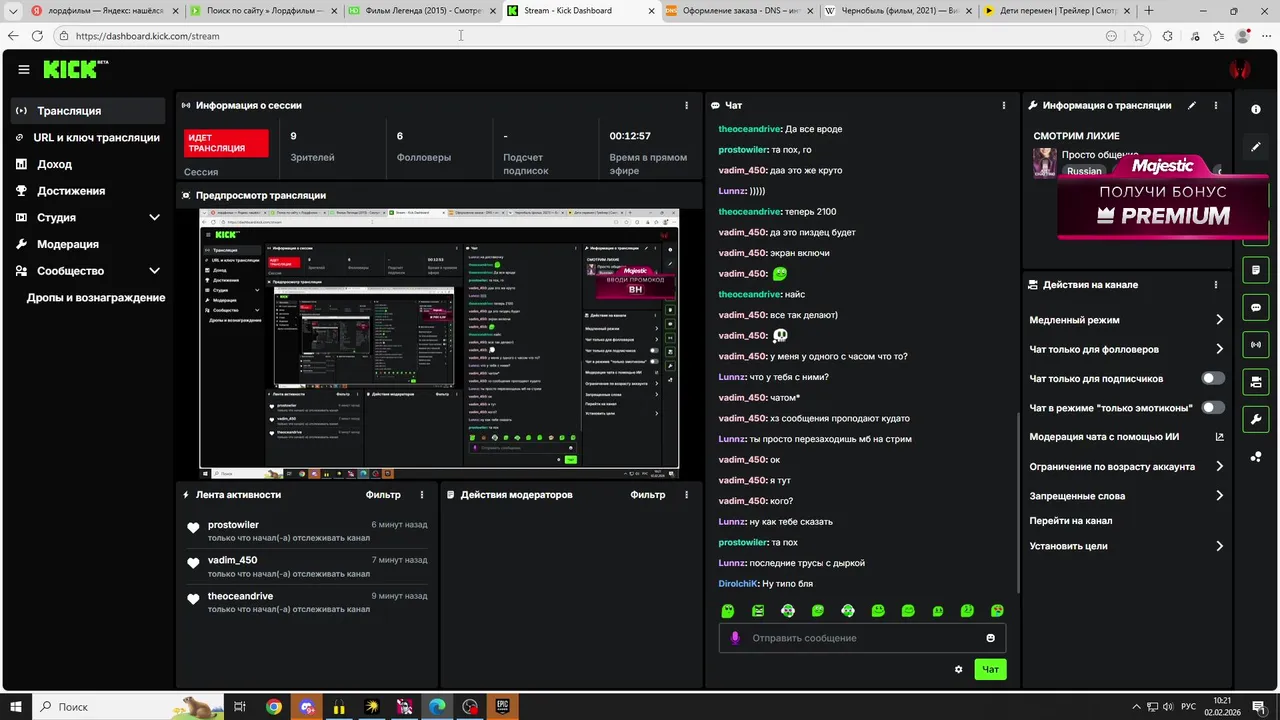Open Epic Games launcher from taskbar
This screenshot has width=1280, height=720.
click(x=503, y=707)
